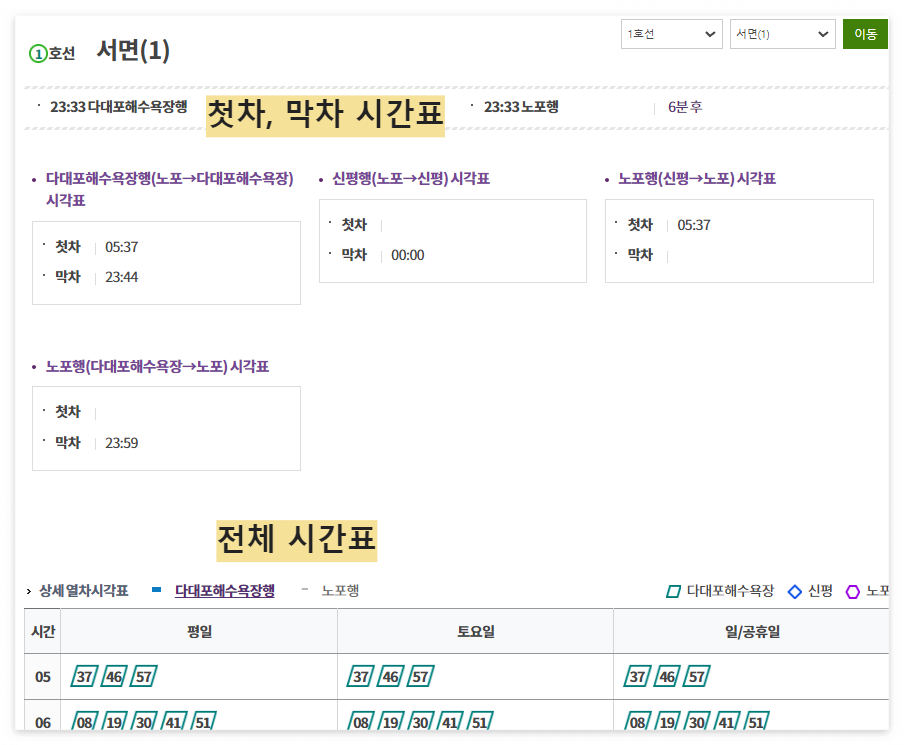Image resolution: width=904 pixels, height=745 pixels.
Task: Click the 46 time badge under 토요일 column
Action: click(390, 676)
